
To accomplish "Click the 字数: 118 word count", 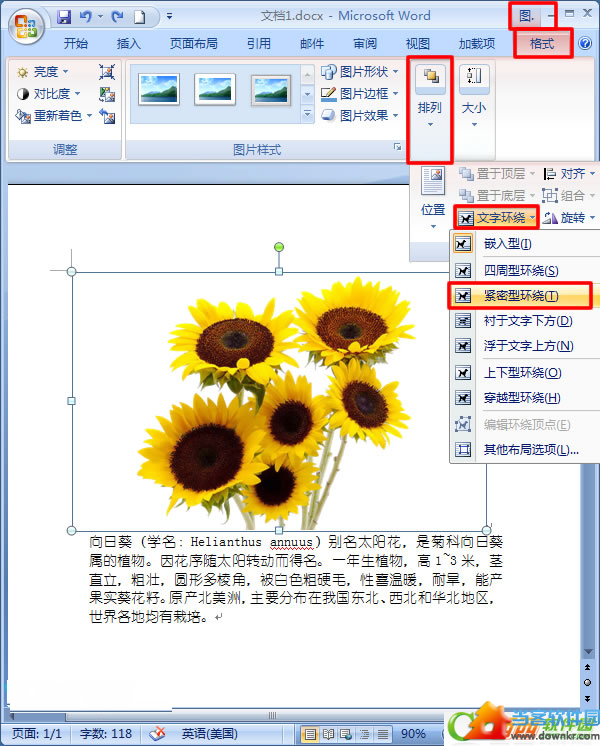I will click(106, 733).
